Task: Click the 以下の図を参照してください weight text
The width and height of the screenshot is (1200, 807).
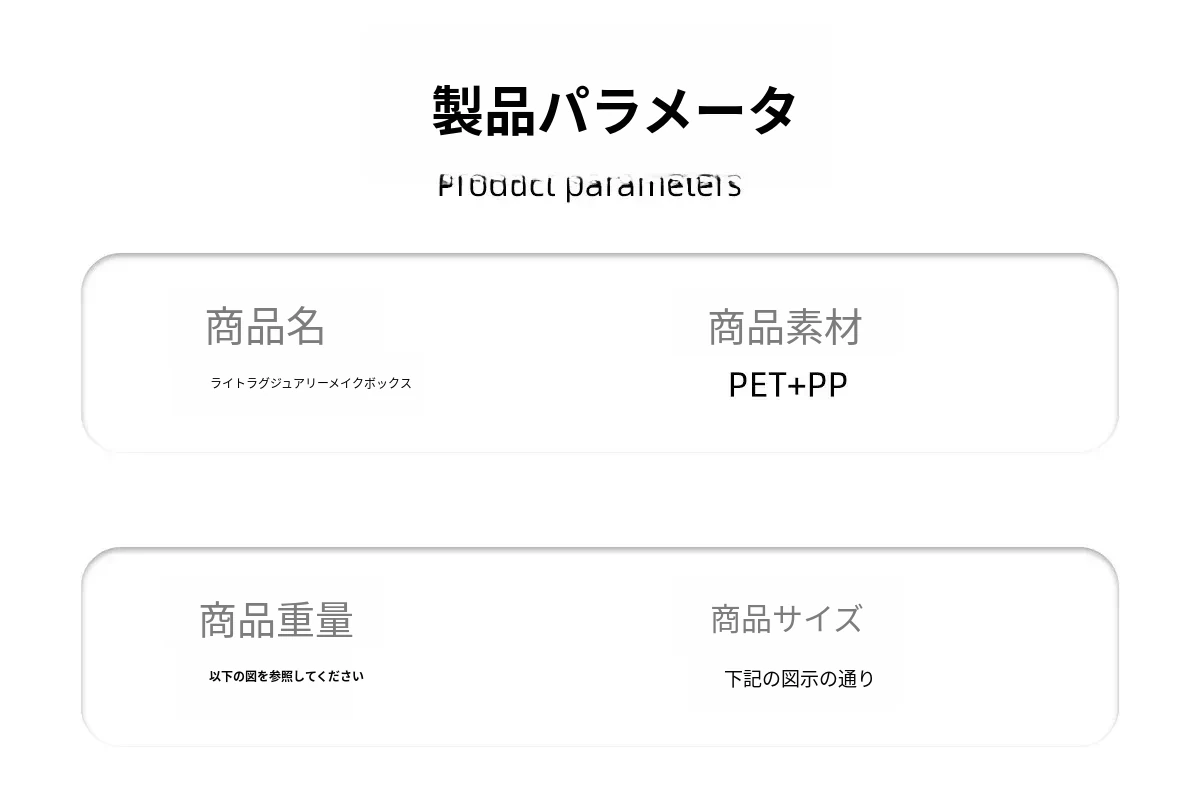Action: (x=286, y=676)
